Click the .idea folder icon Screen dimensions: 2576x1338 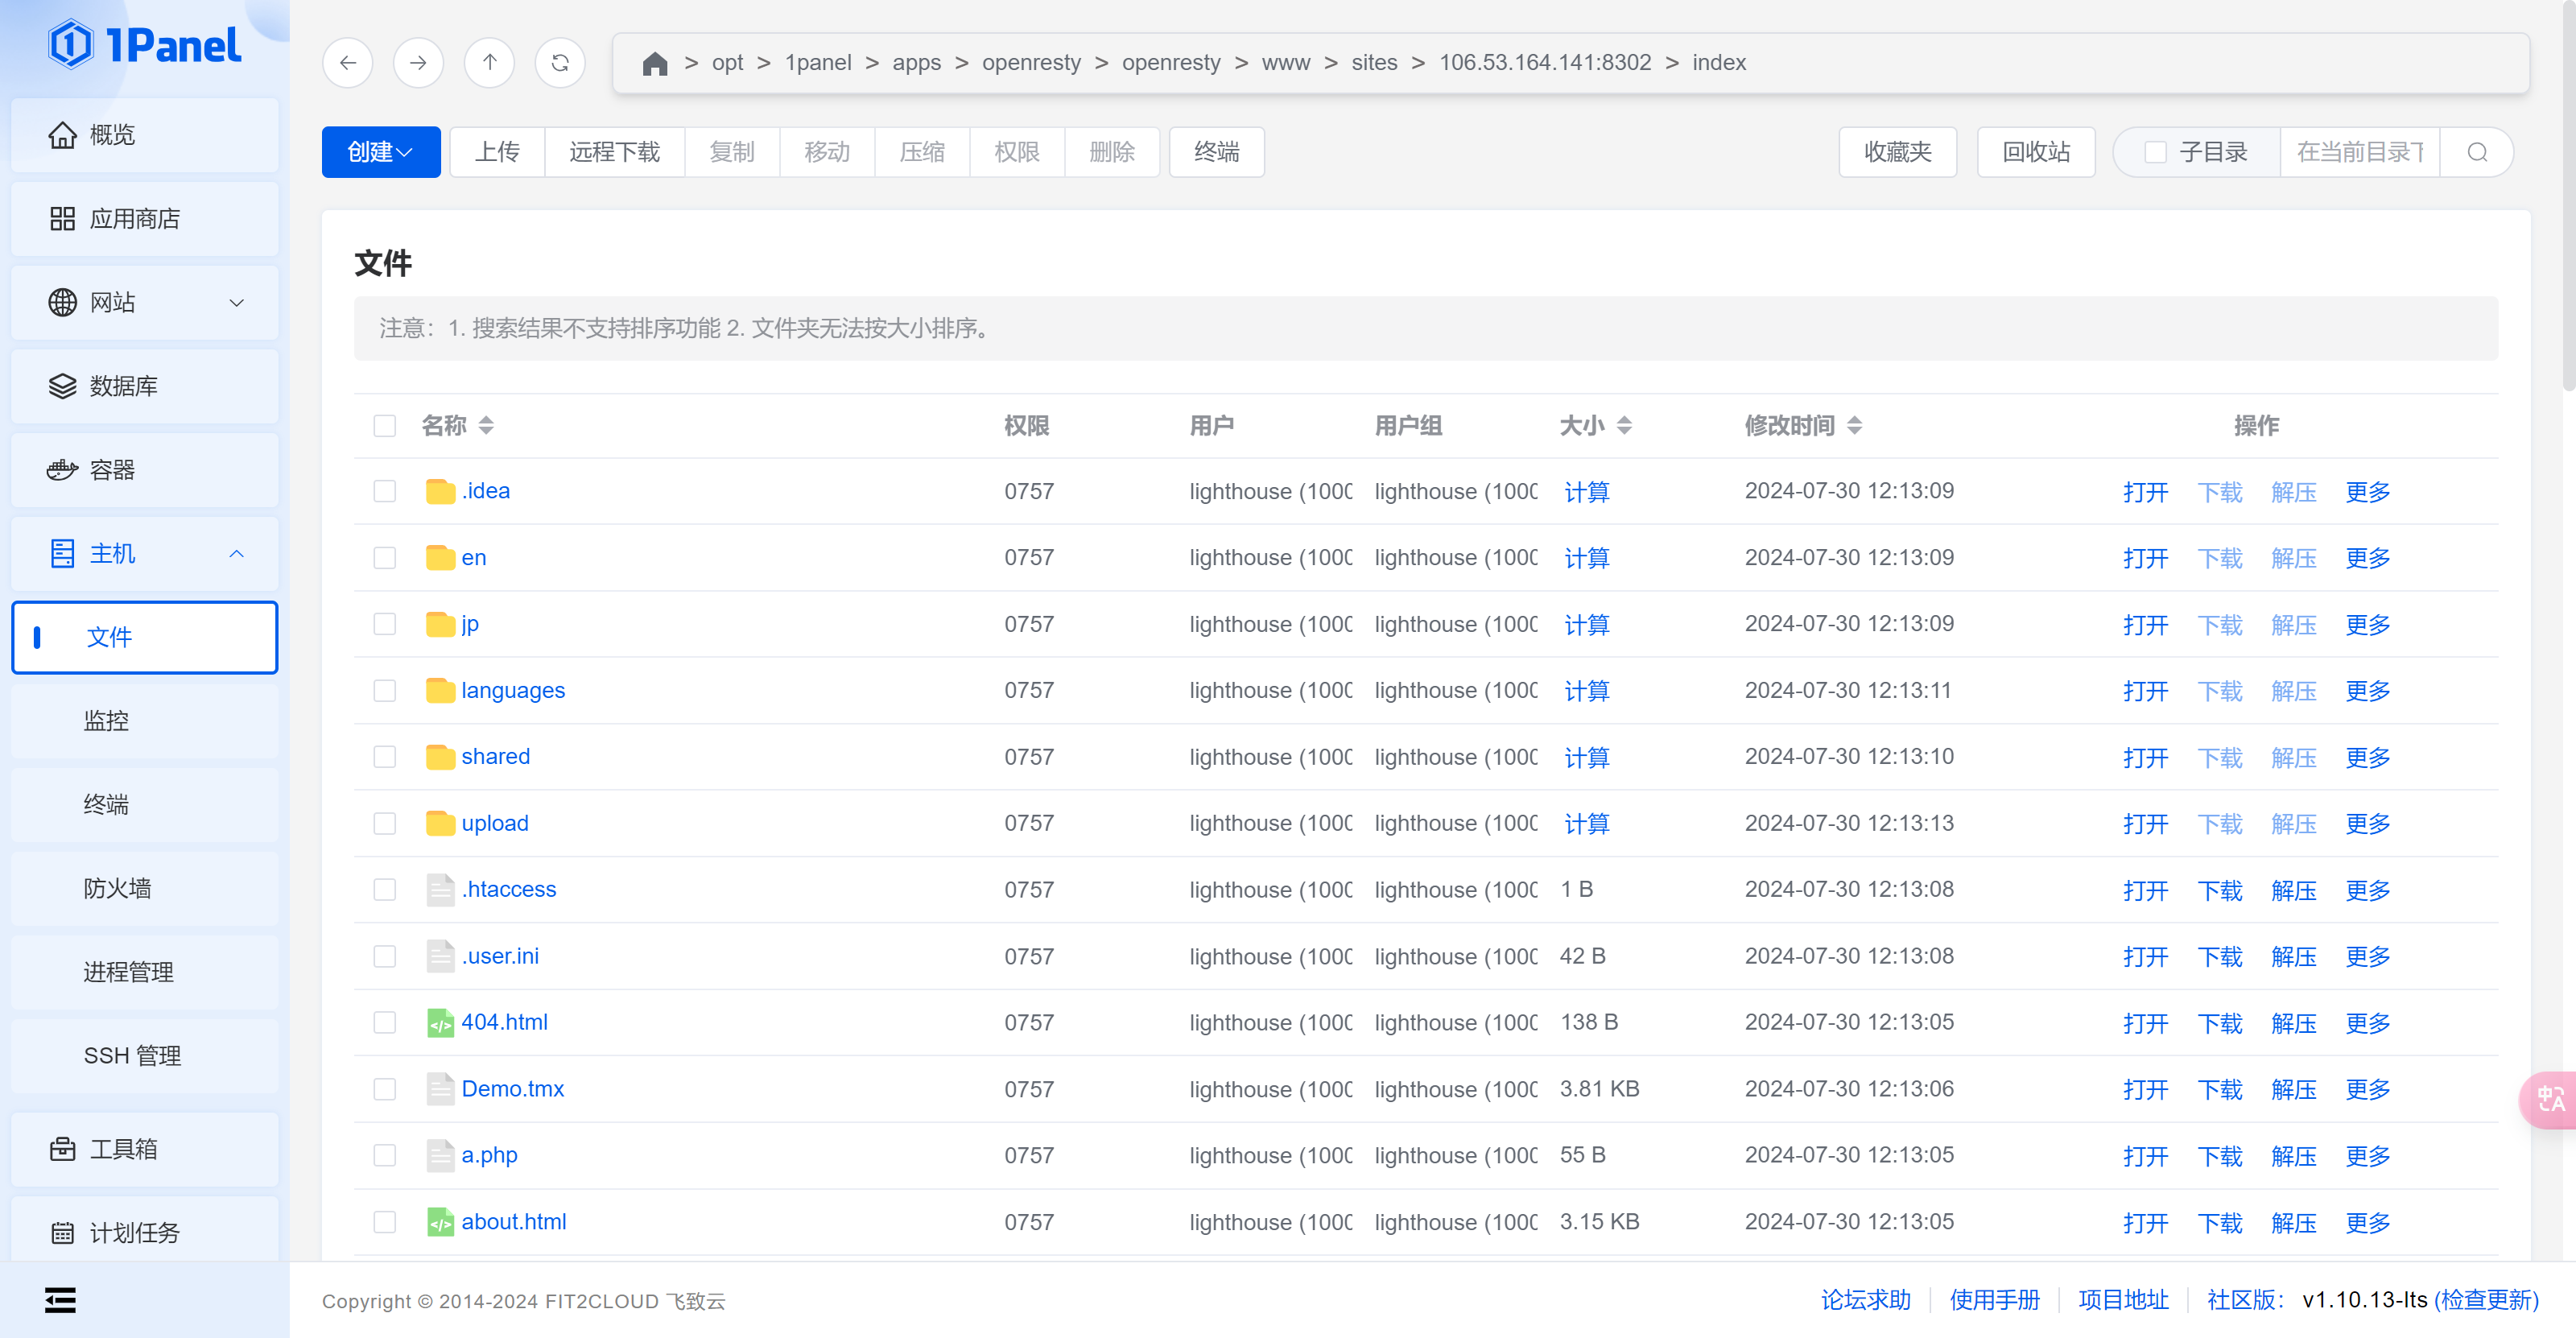440,491
